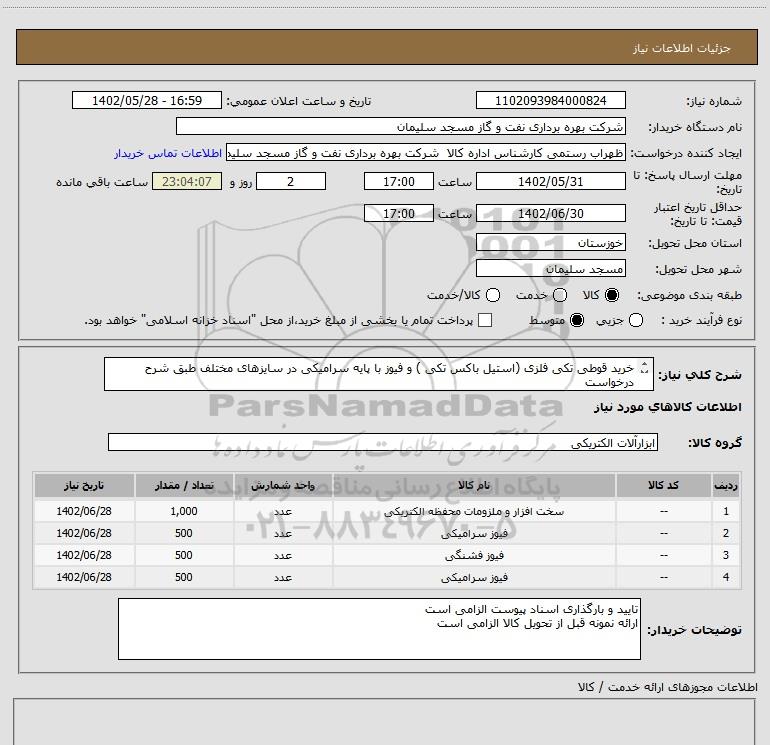Select the کالا radio button

[x=612, y=295]
